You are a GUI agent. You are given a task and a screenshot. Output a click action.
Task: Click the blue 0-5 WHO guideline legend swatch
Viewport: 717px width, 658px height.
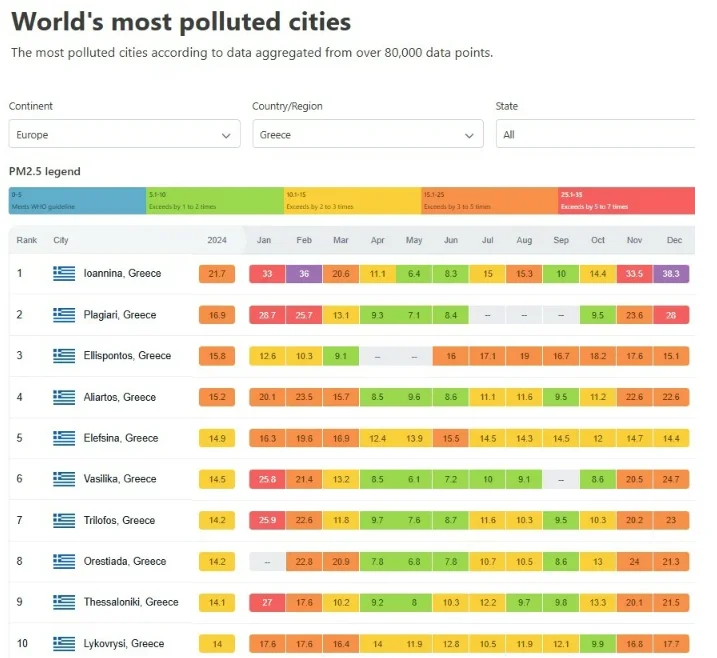coord(77,201)
